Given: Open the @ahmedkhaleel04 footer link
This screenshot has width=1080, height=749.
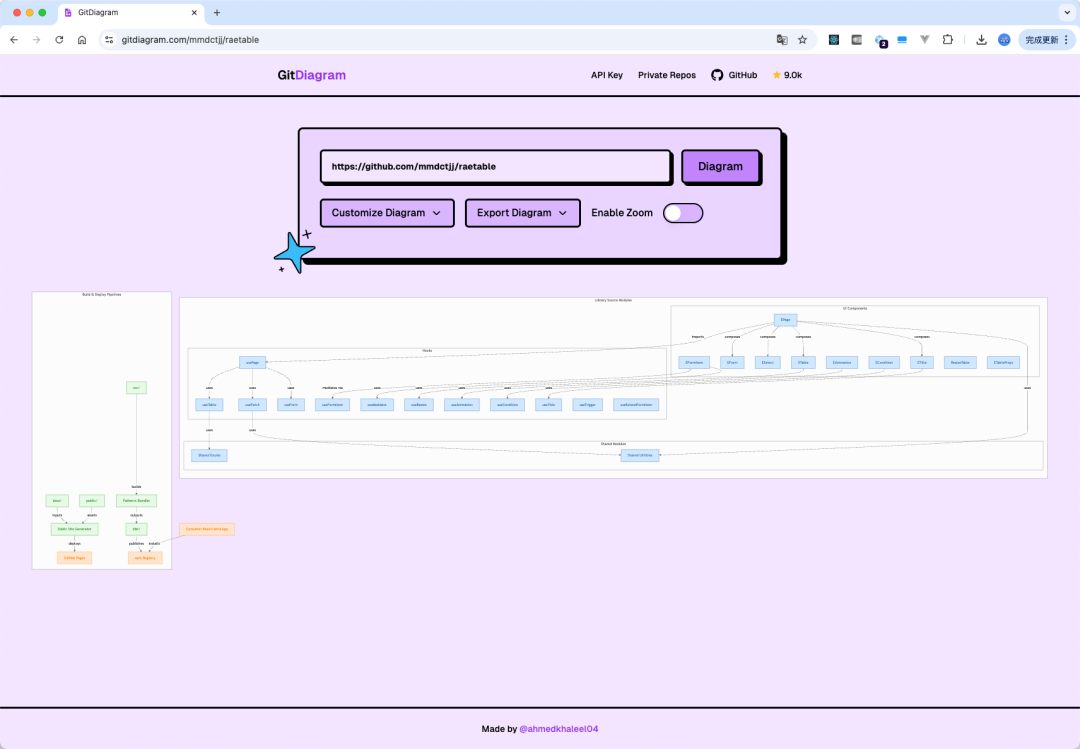Looking at the screenshot, I should click(559, 729).
